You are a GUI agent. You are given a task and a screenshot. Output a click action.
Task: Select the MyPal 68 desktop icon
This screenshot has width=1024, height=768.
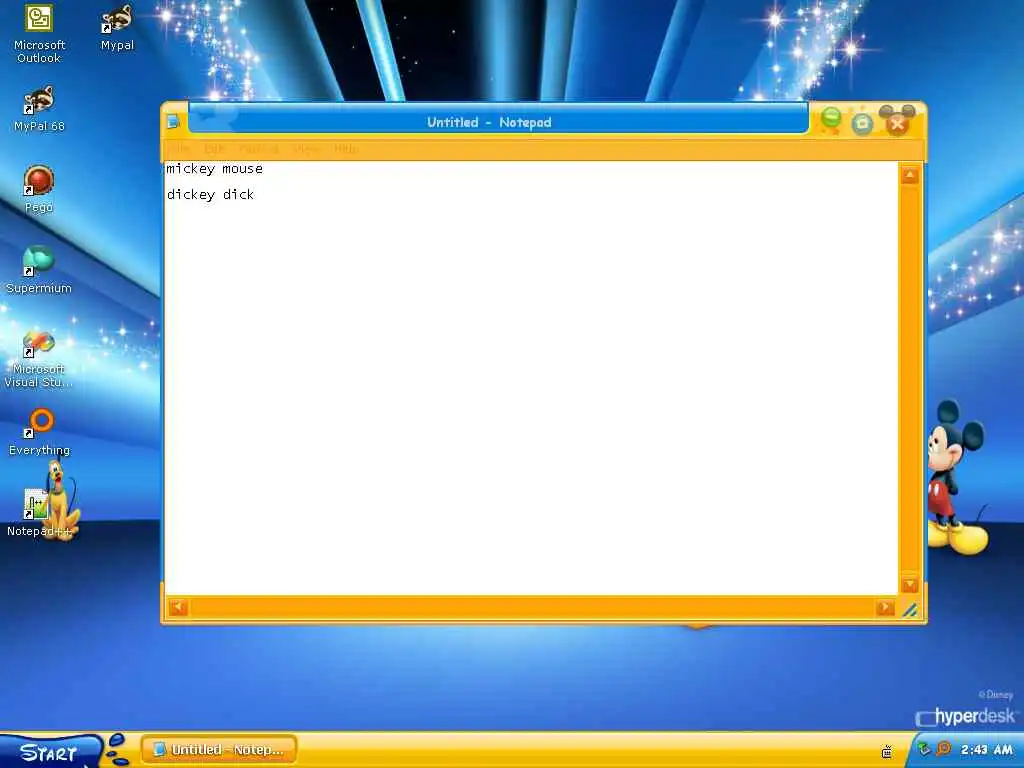point(39,108)
